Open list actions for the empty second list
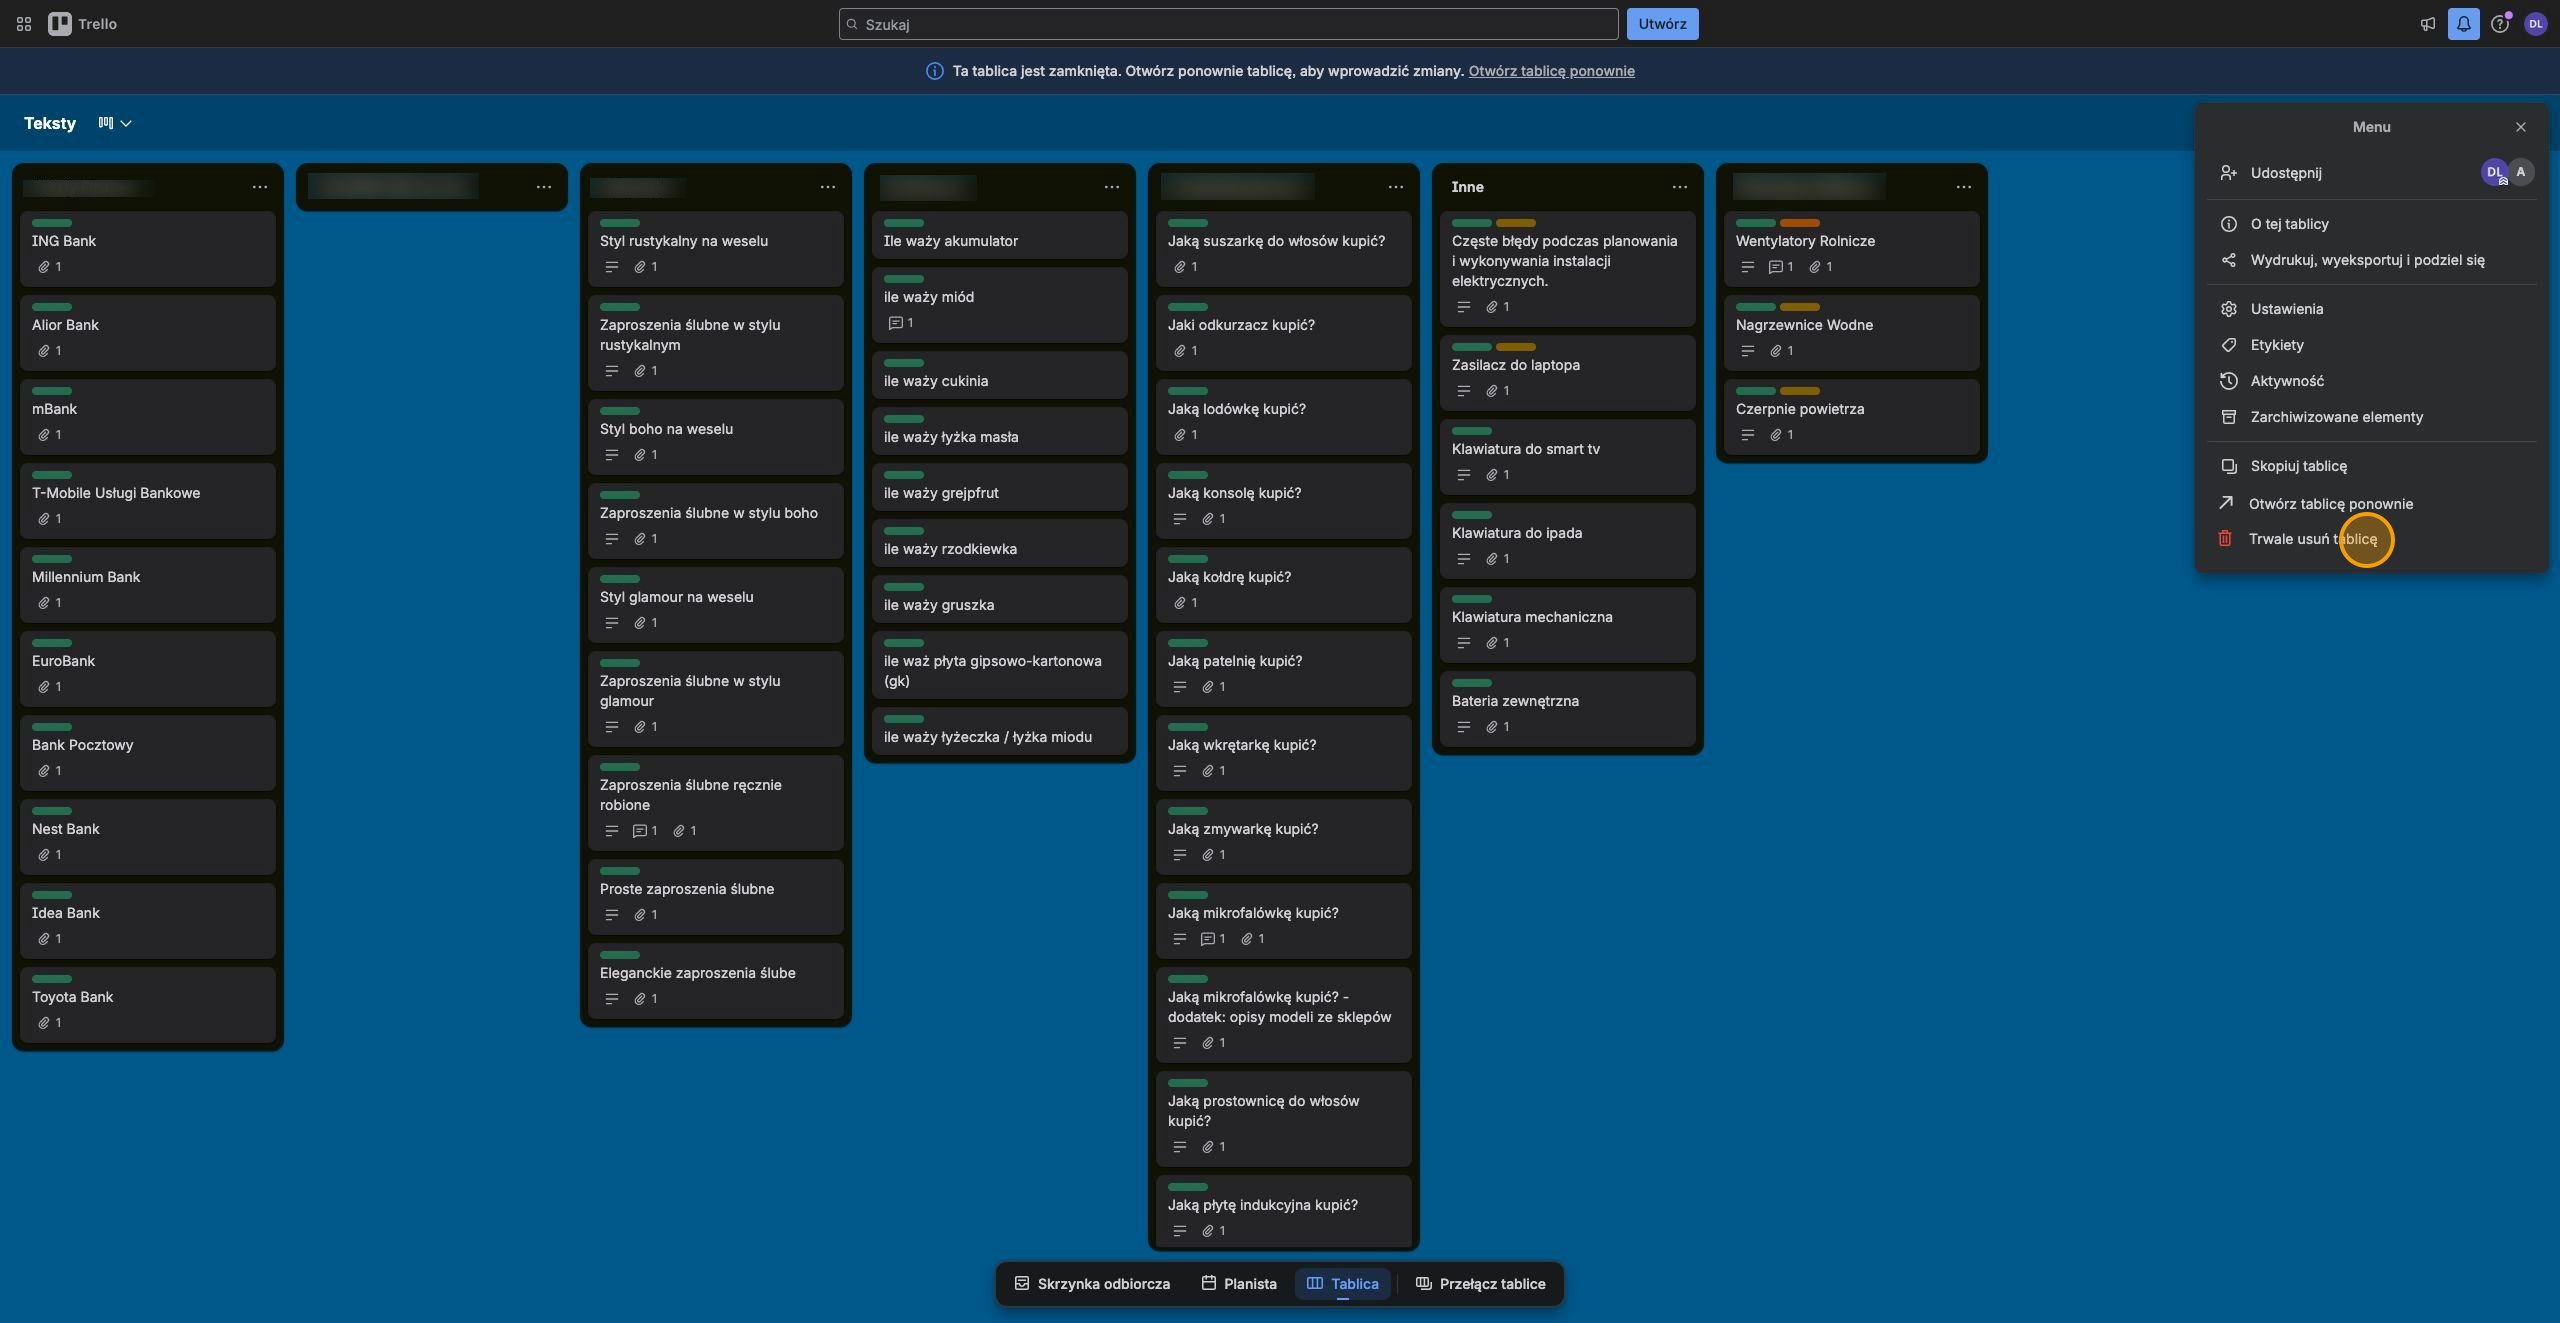 (543, 187)
